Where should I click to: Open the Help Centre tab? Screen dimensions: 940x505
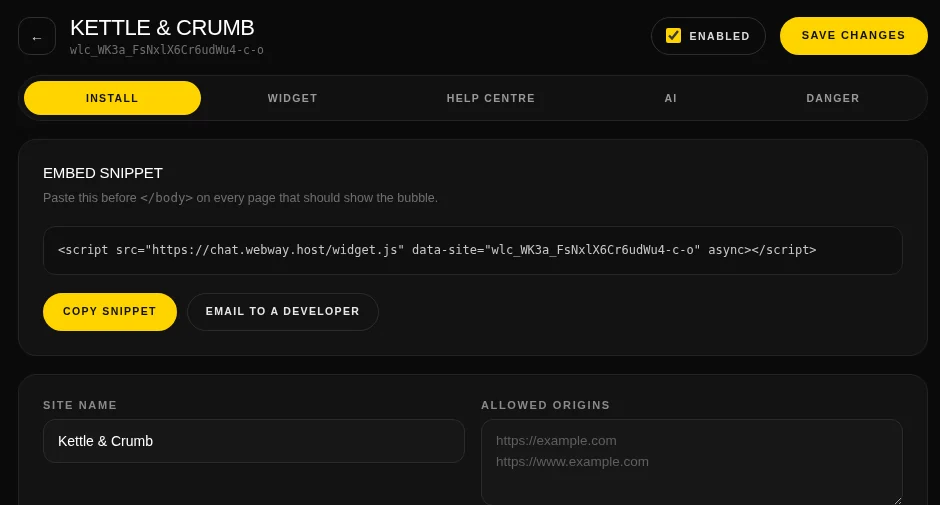click(x=490, y=98)
